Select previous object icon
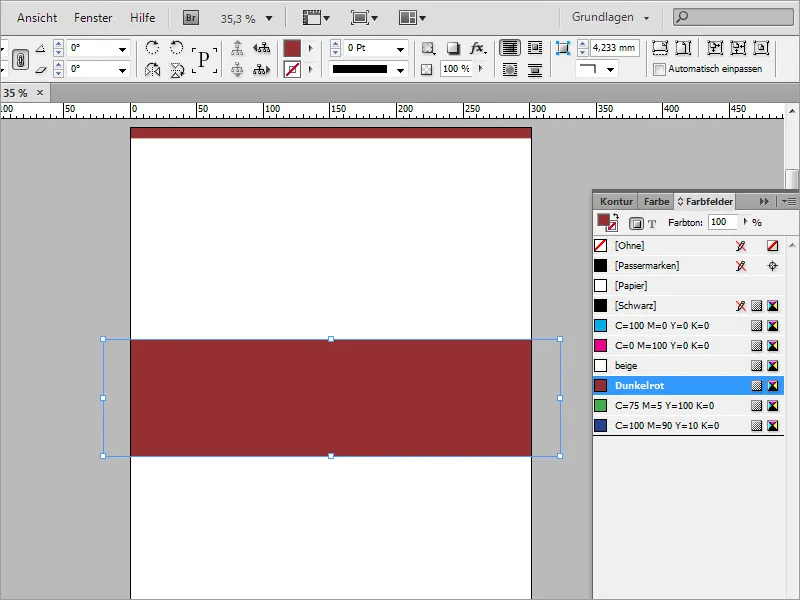800x600 pixels. 262,48
